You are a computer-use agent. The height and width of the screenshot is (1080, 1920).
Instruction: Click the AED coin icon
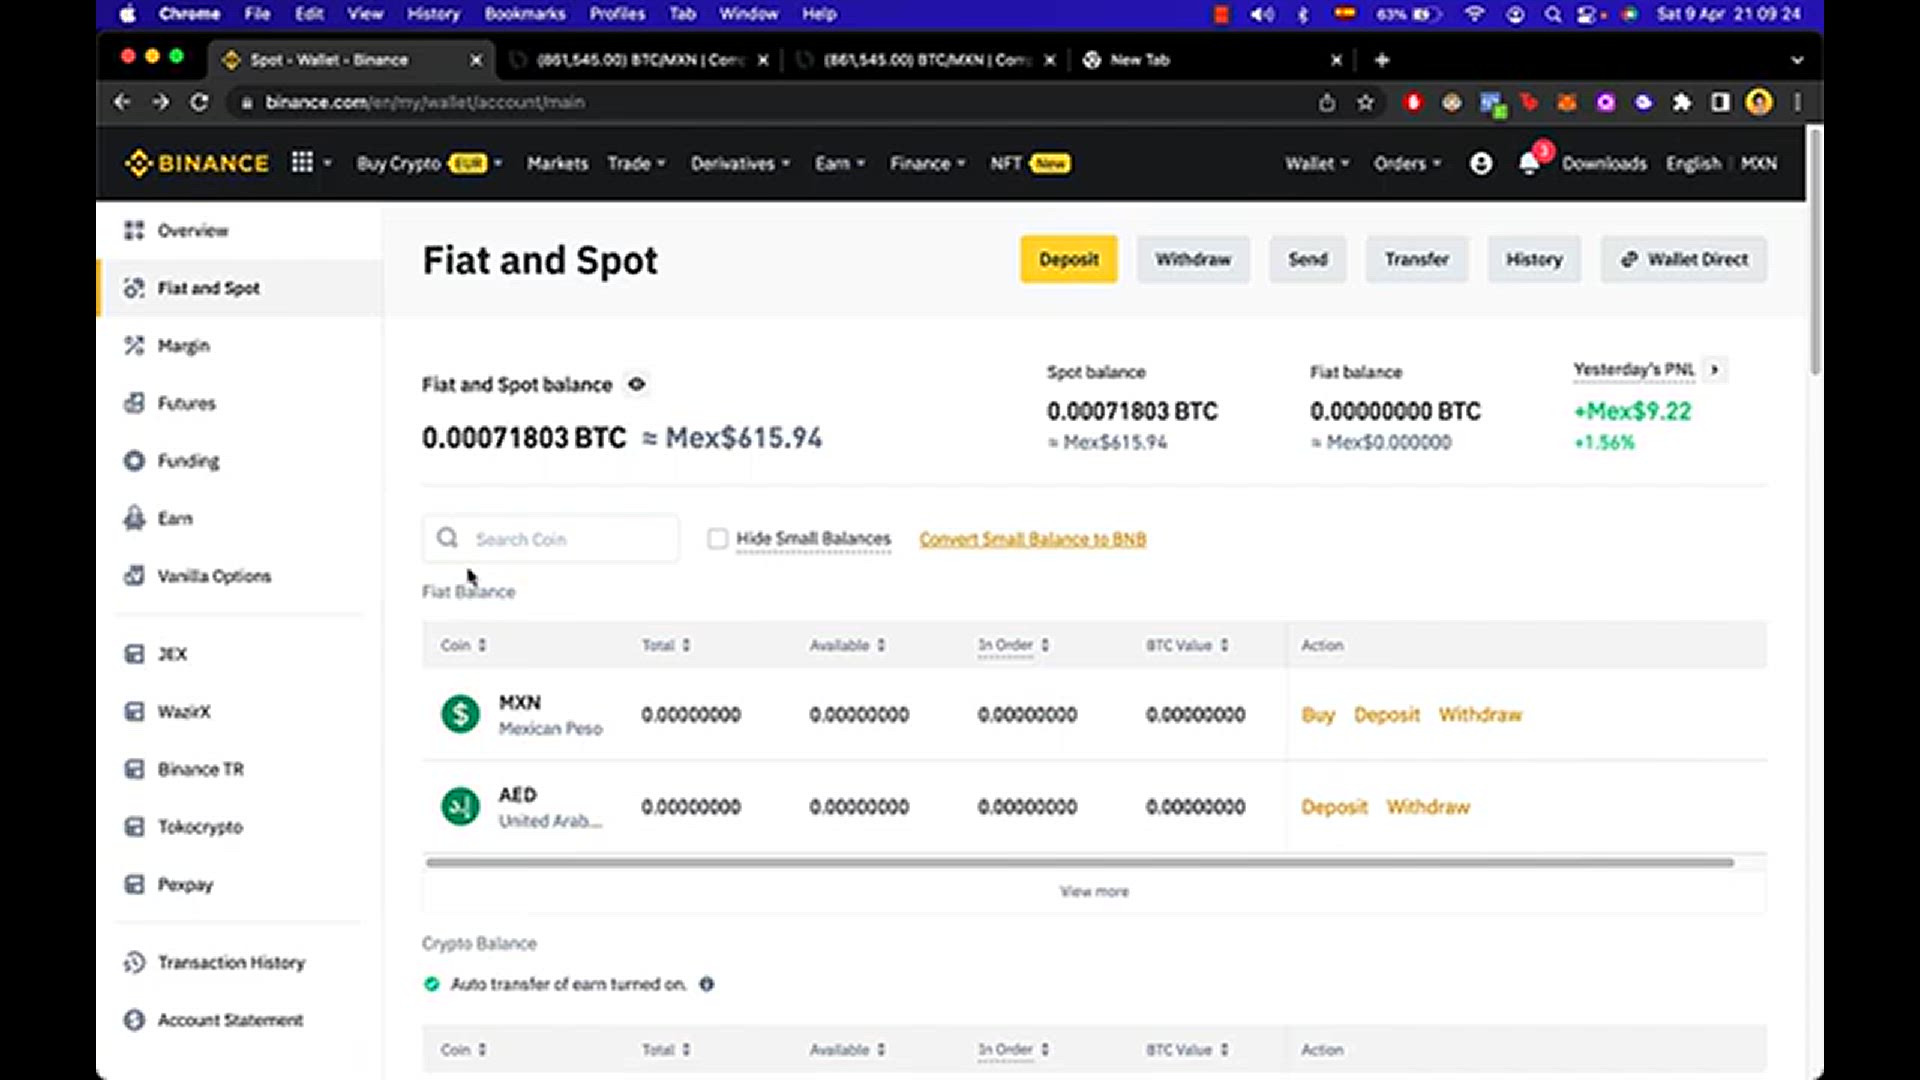460,806
